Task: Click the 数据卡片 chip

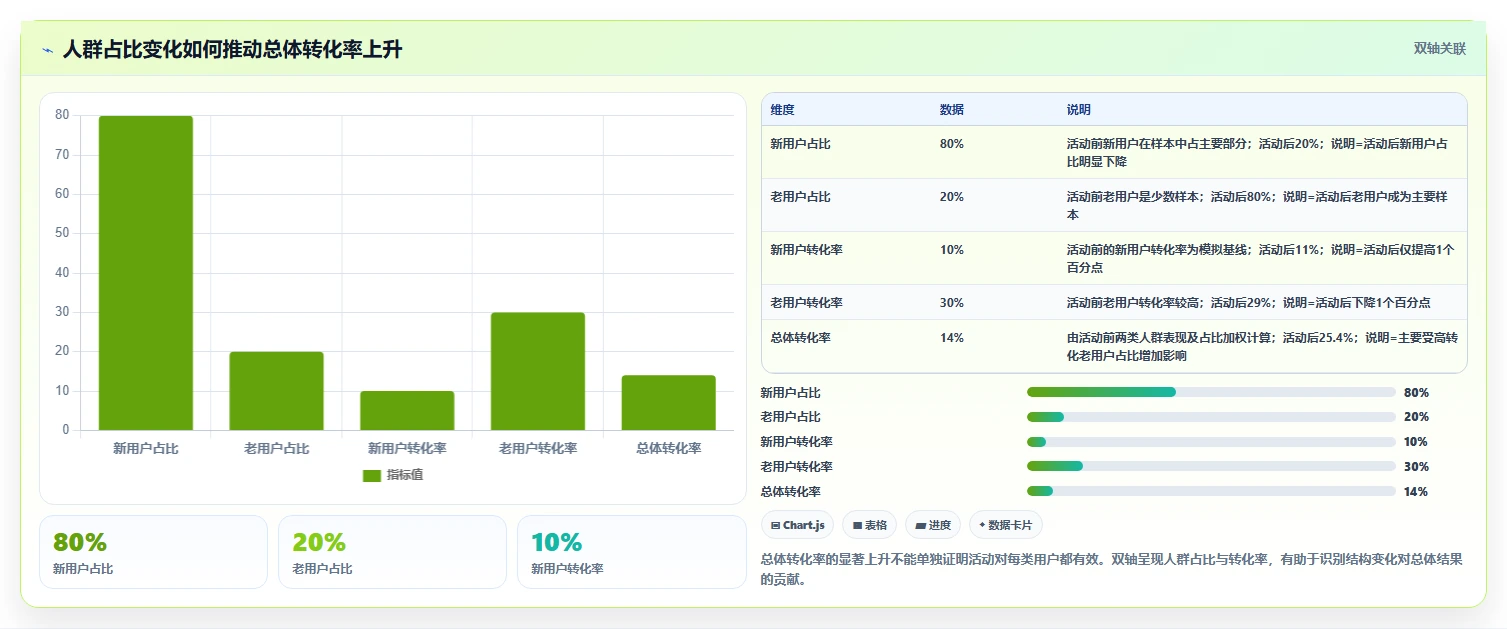Action: tap(1006, 525)
